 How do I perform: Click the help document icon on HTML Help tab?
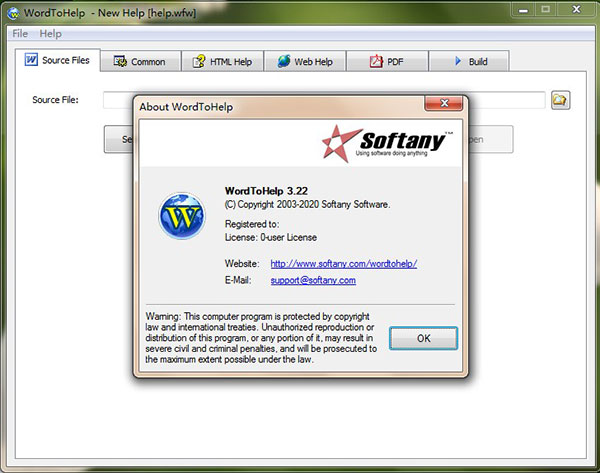pos(199,61)
